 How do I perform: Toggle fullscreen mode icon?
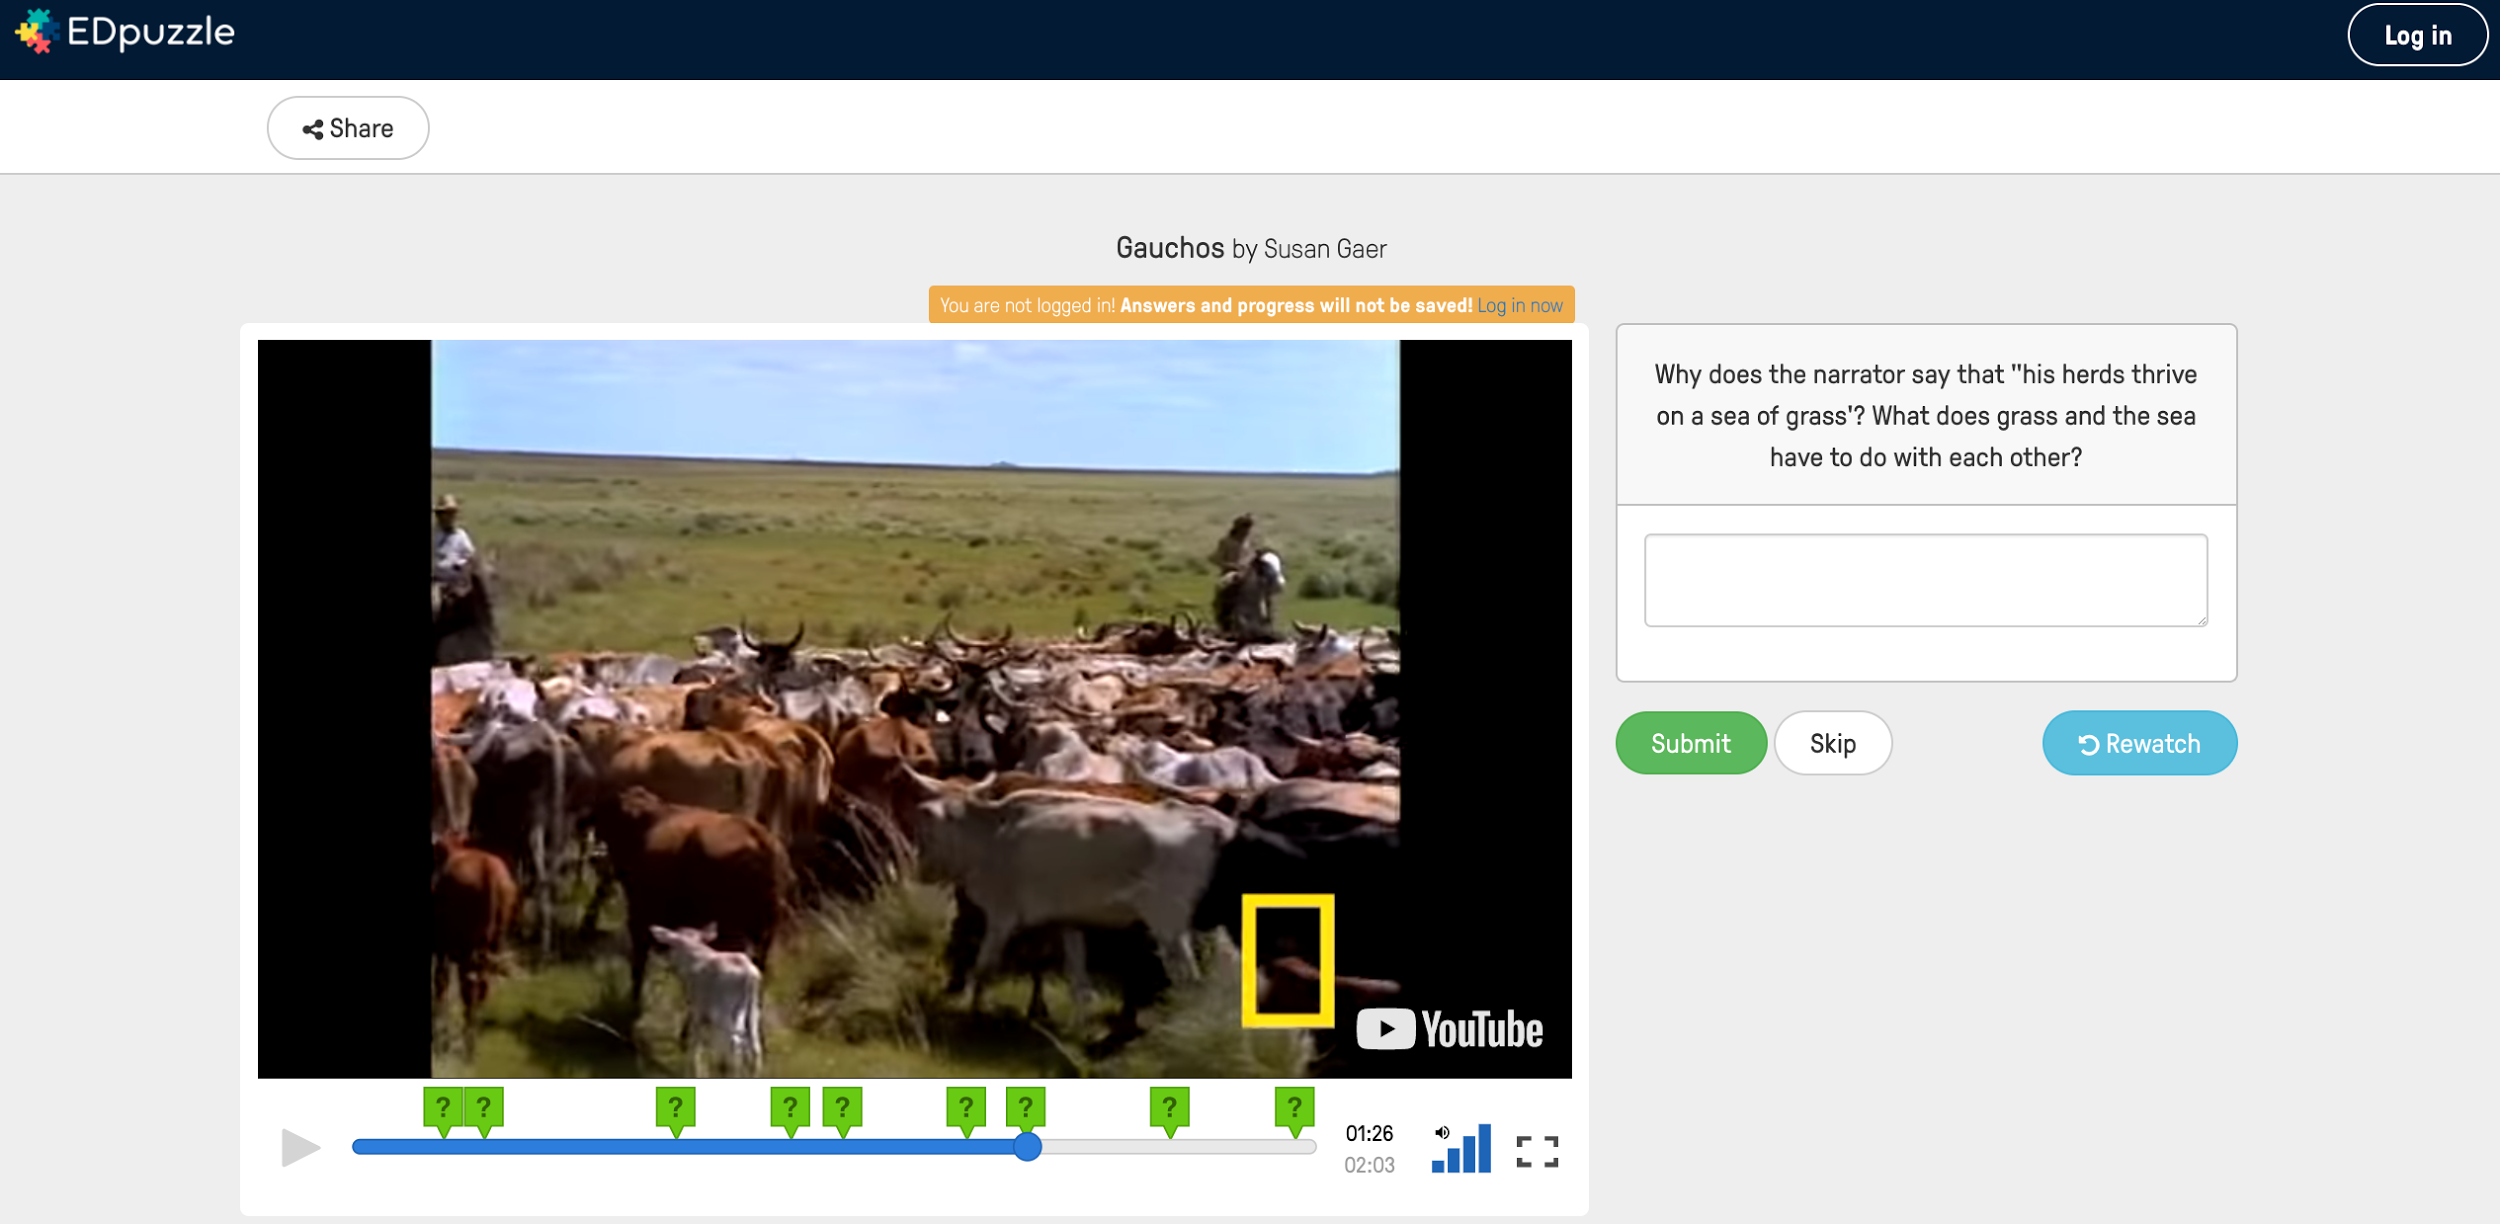point(1536,1151)
